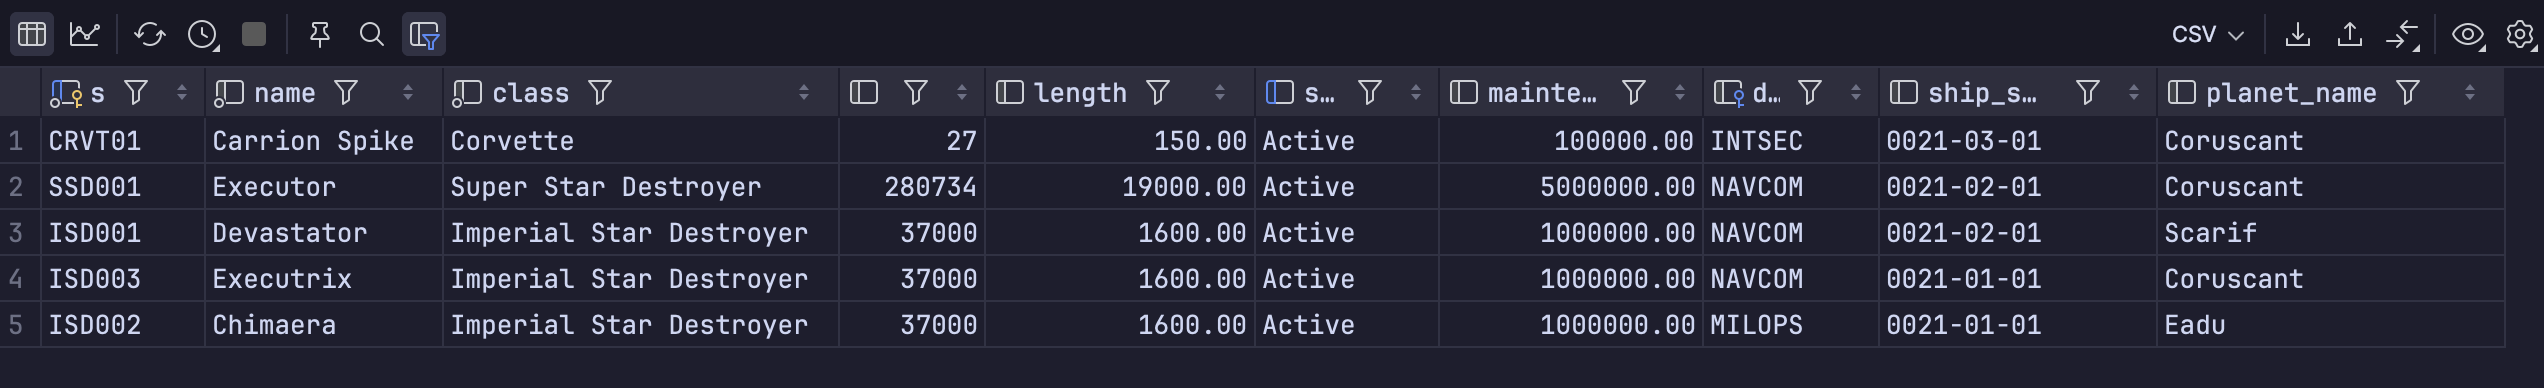Open the CSV format dropdown
Image resolution: width=2544 pixels, height=388 pixels.
2207,35
